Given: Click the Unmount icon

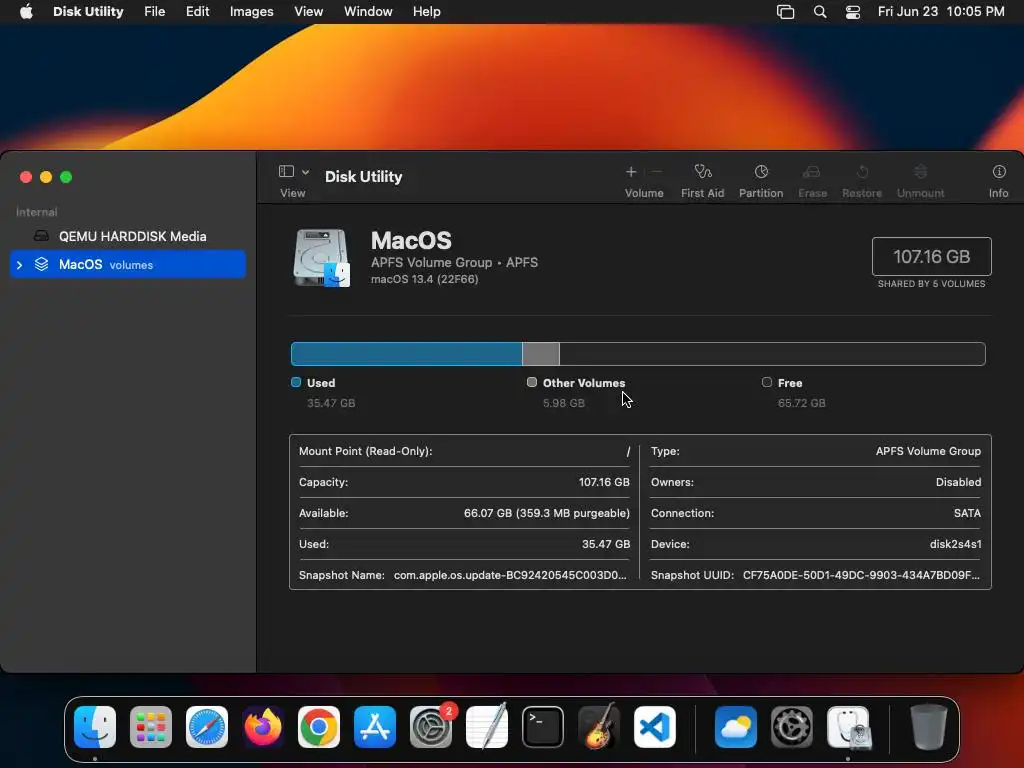Looking at the screenshot, I should [x=920, y=172].
